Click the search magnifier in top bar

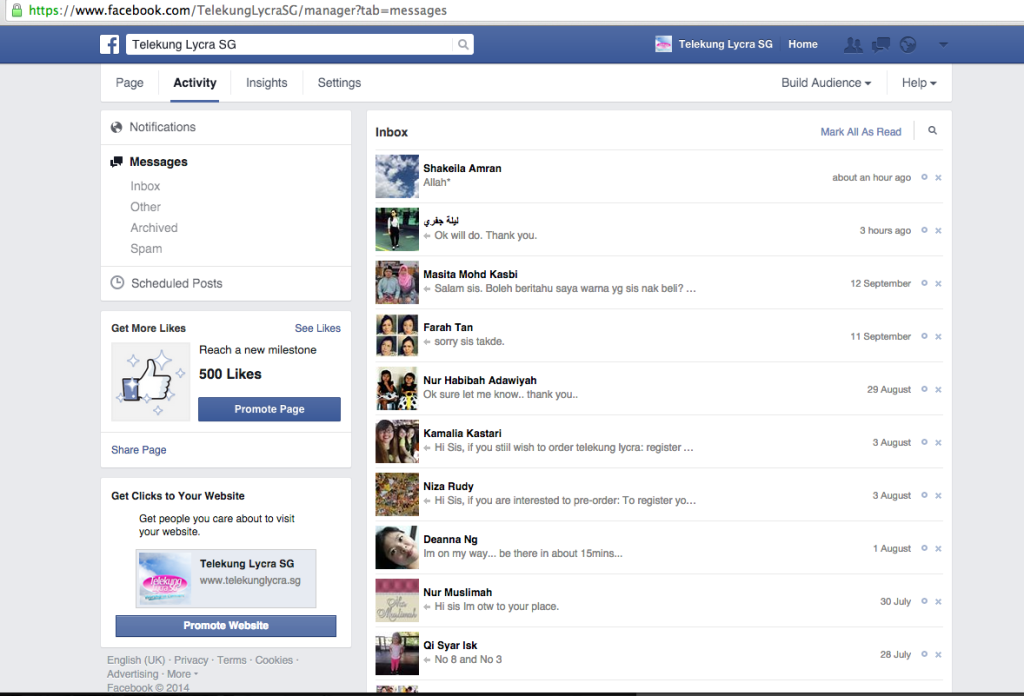pos(463,44)
